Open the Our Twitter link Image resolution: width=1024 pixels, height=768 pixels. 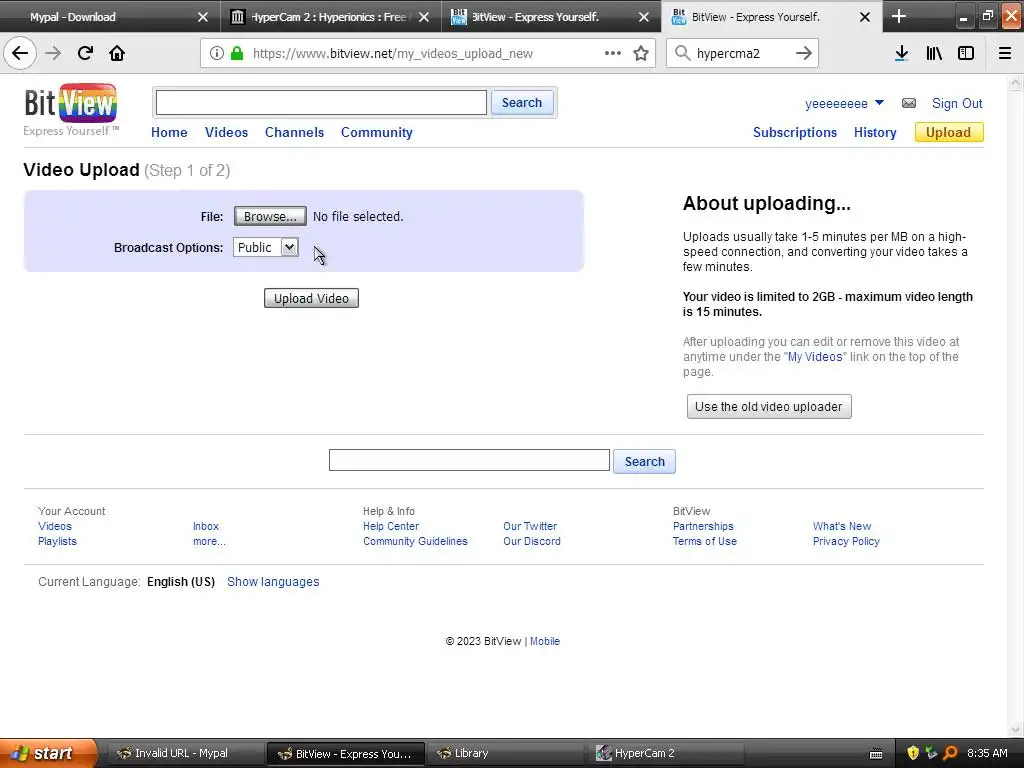[530, 526]
